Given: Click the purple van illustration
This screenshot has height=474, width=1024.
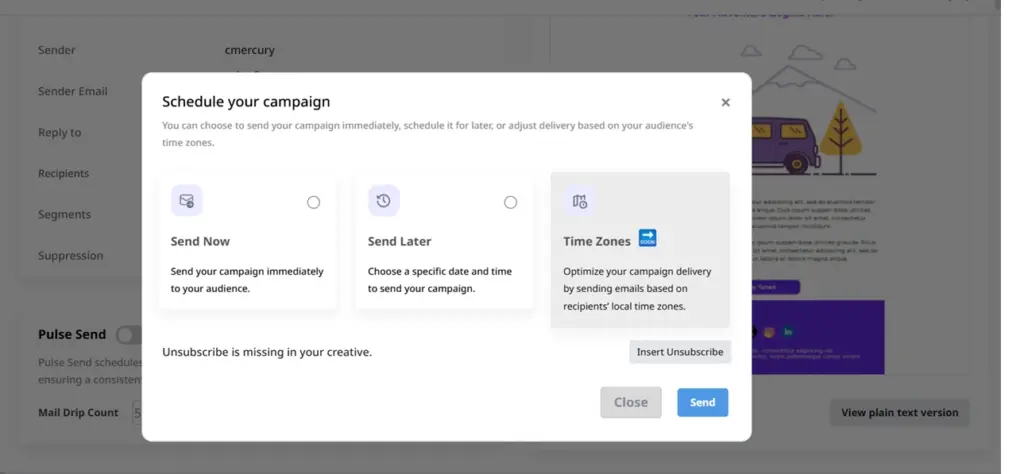Looking at the screenshot, I should point(782,145).
